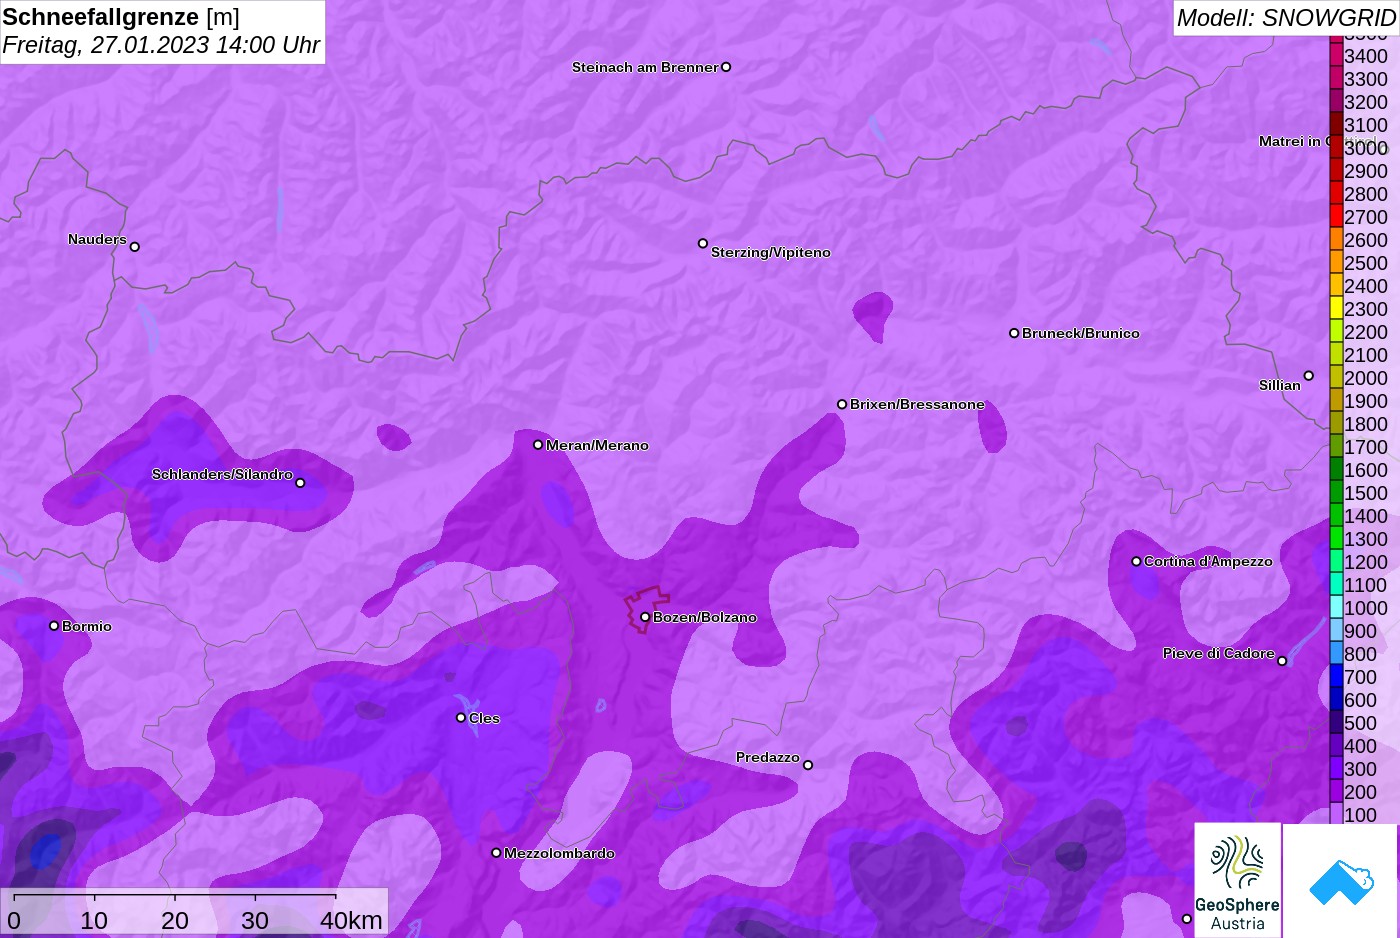1400x938 pixels.
Task: Select the 2300 m yellow legend swatch
Action: [1336, 309]
